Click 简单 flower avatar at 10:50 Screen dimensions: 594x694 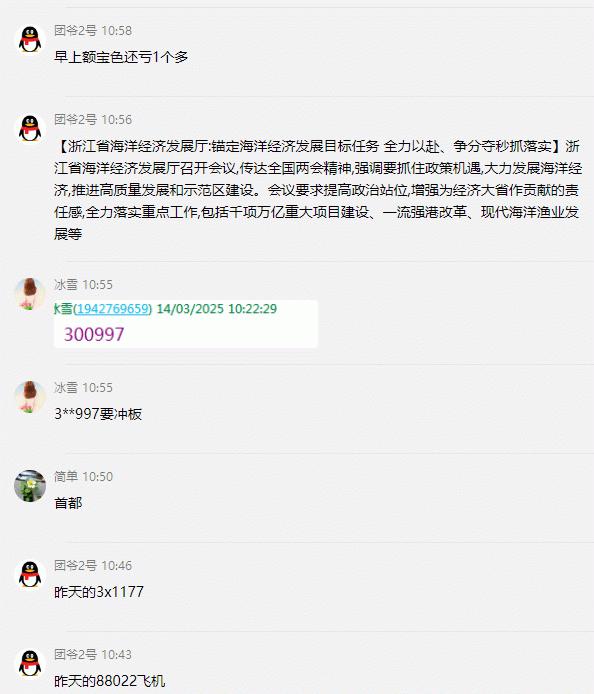click(30, 486)
